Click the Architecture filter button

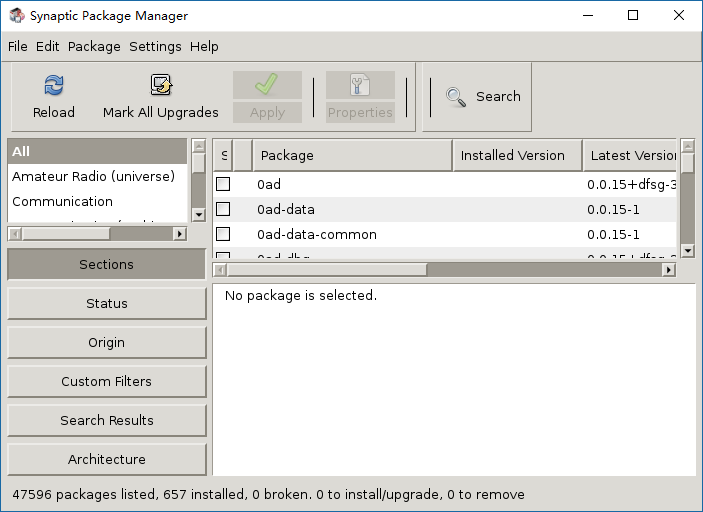tap(107, 460)
